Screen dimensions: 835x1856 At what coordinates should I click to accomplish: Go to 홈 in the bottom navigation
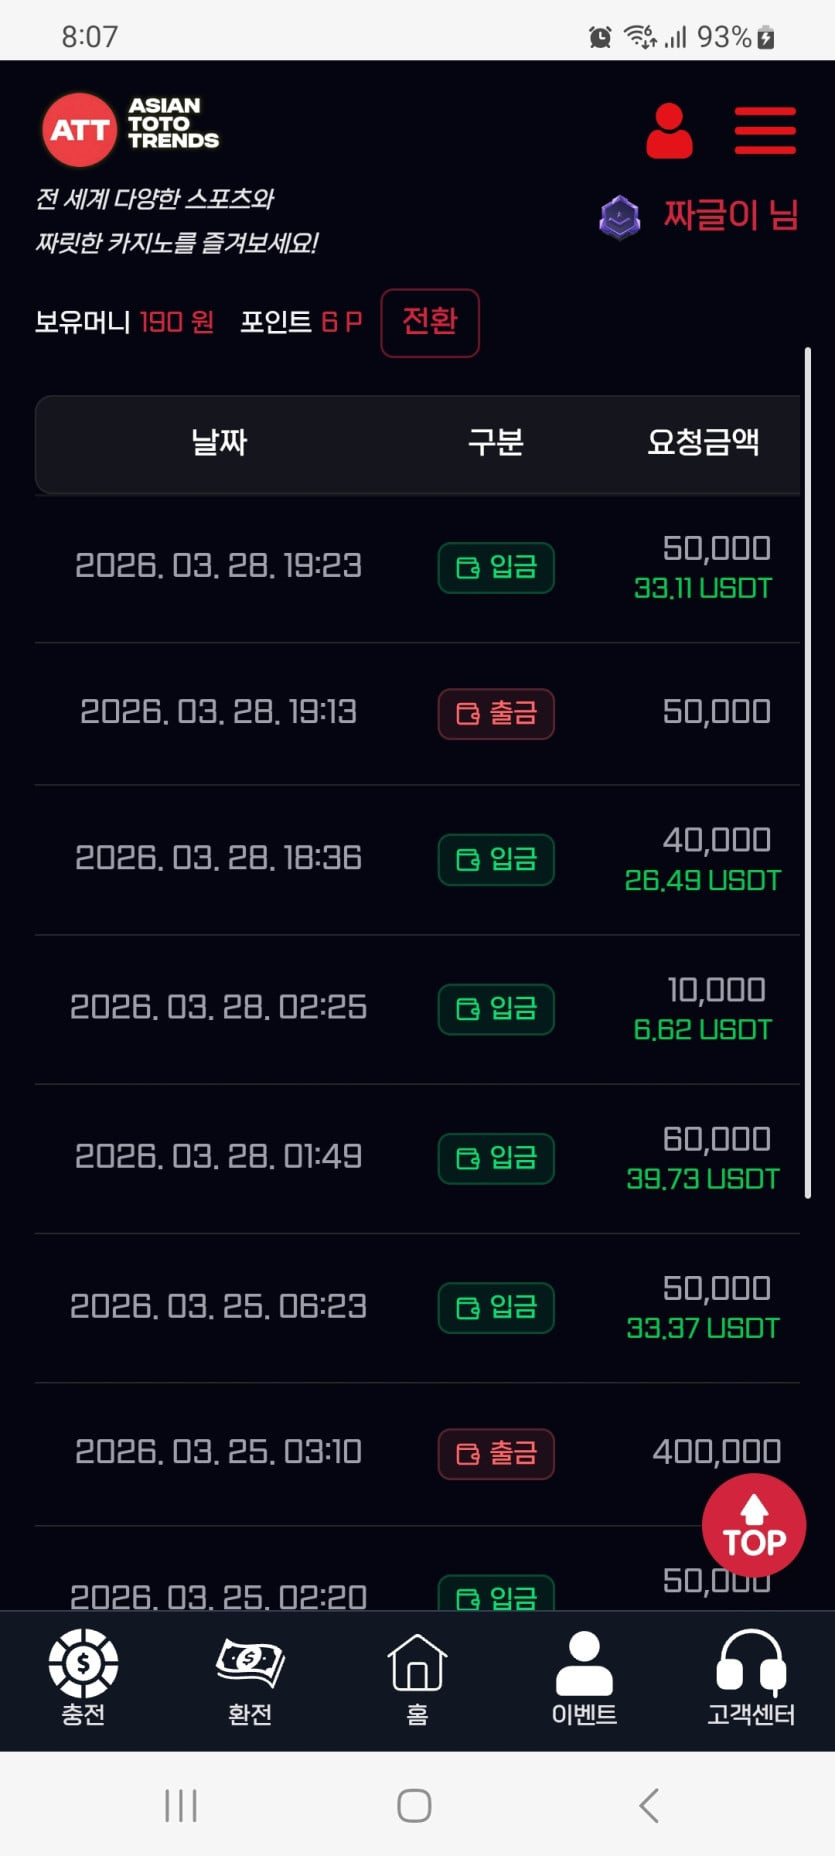[x=417, y=1678]
